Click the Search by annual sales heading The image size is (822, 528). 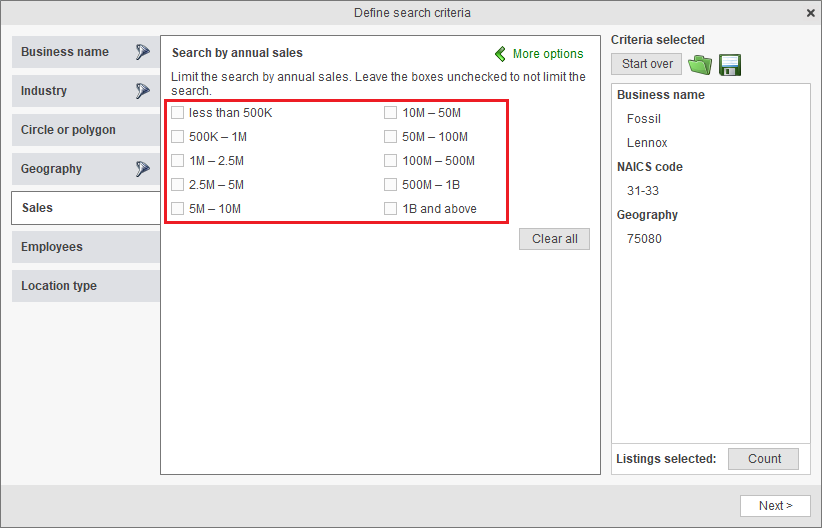237,53
